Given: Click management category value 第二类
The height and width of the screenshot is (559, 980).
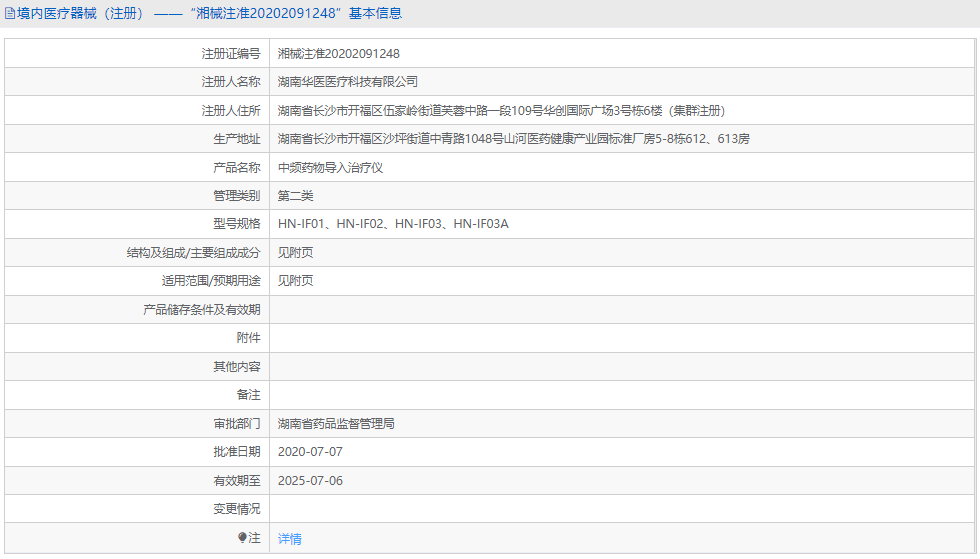Looking at the screenshot, I should (x=296, y=196).
